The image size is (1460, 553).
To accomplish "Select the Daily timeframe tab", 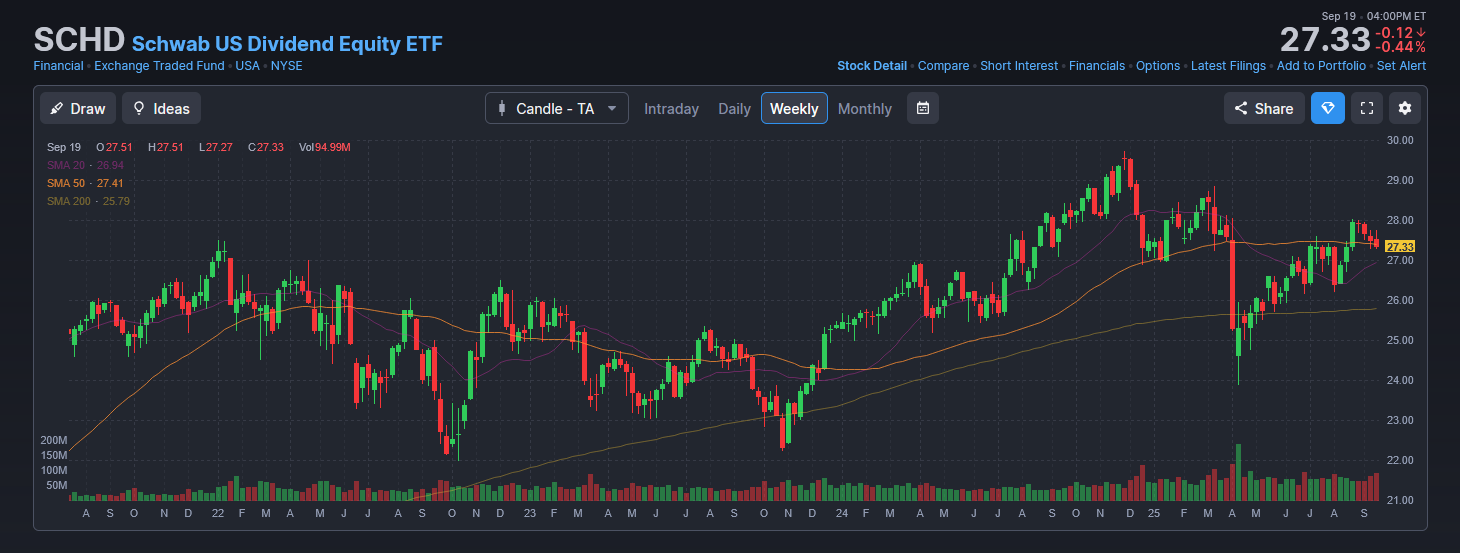I will pos(734,108).
